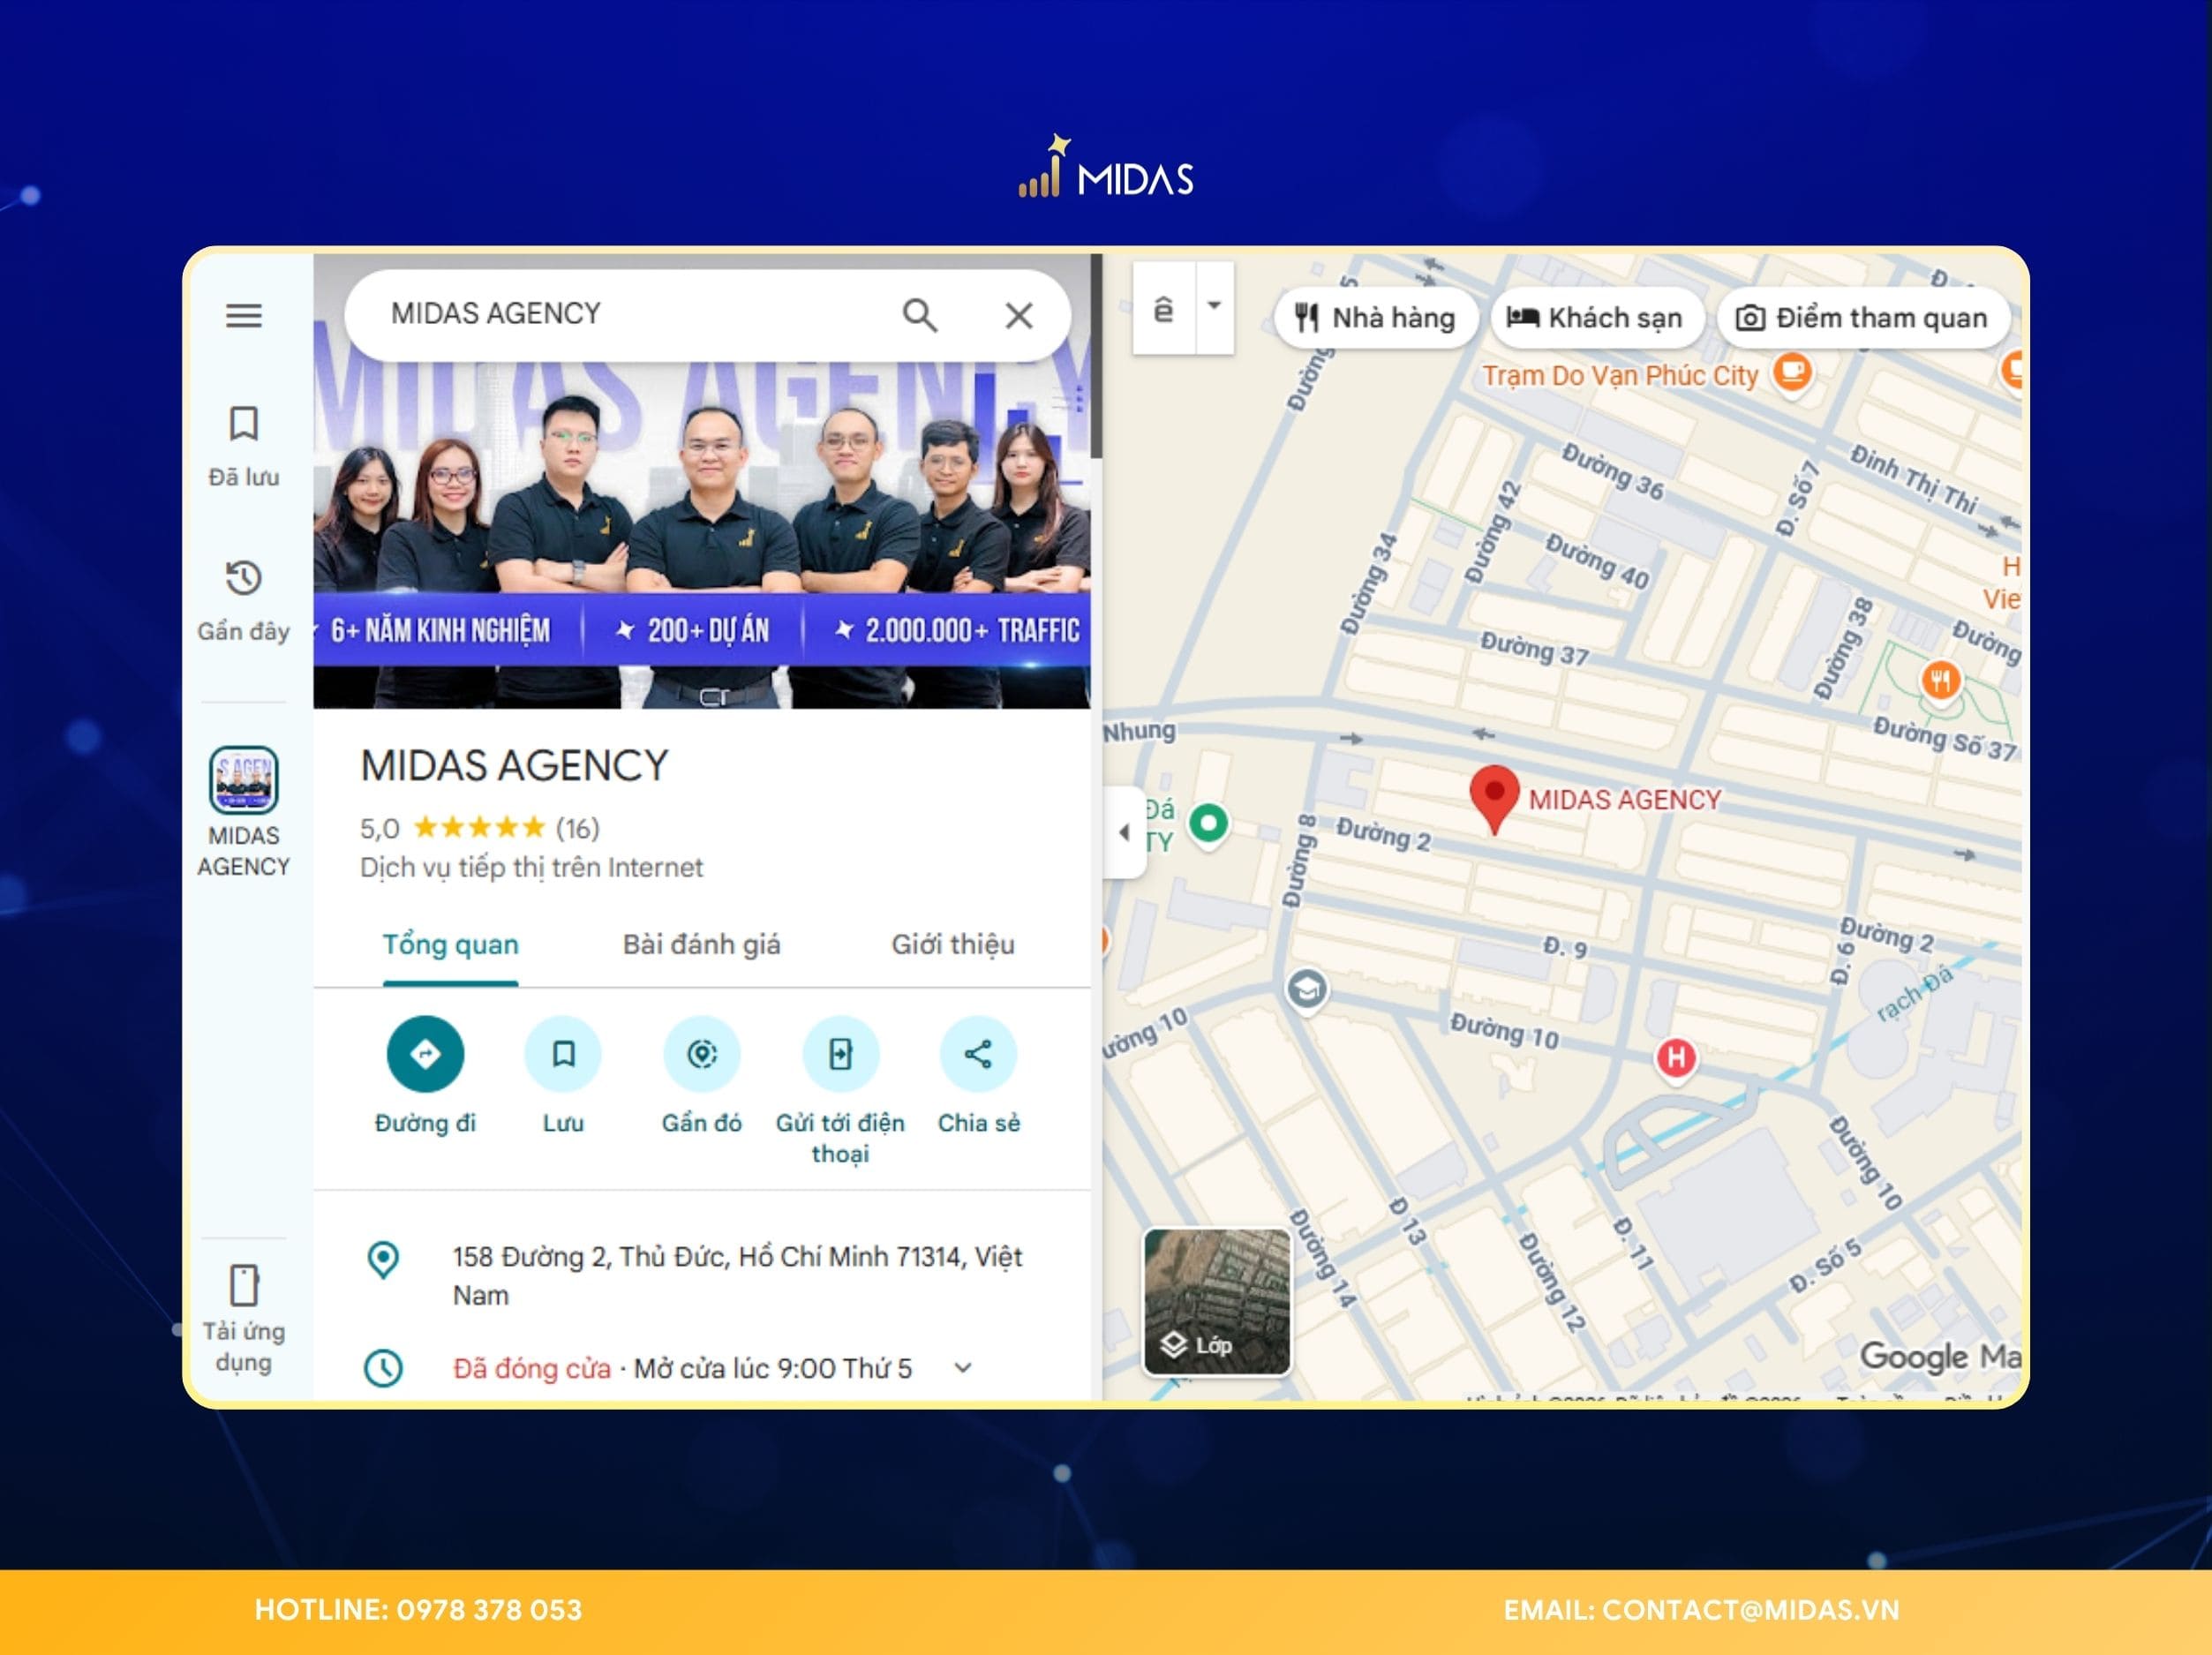Click the HOTLINE: 0978 378 053 text
This screenshot has height=1655, width=2212.
pyautogui.click(x=418, y=1610)
